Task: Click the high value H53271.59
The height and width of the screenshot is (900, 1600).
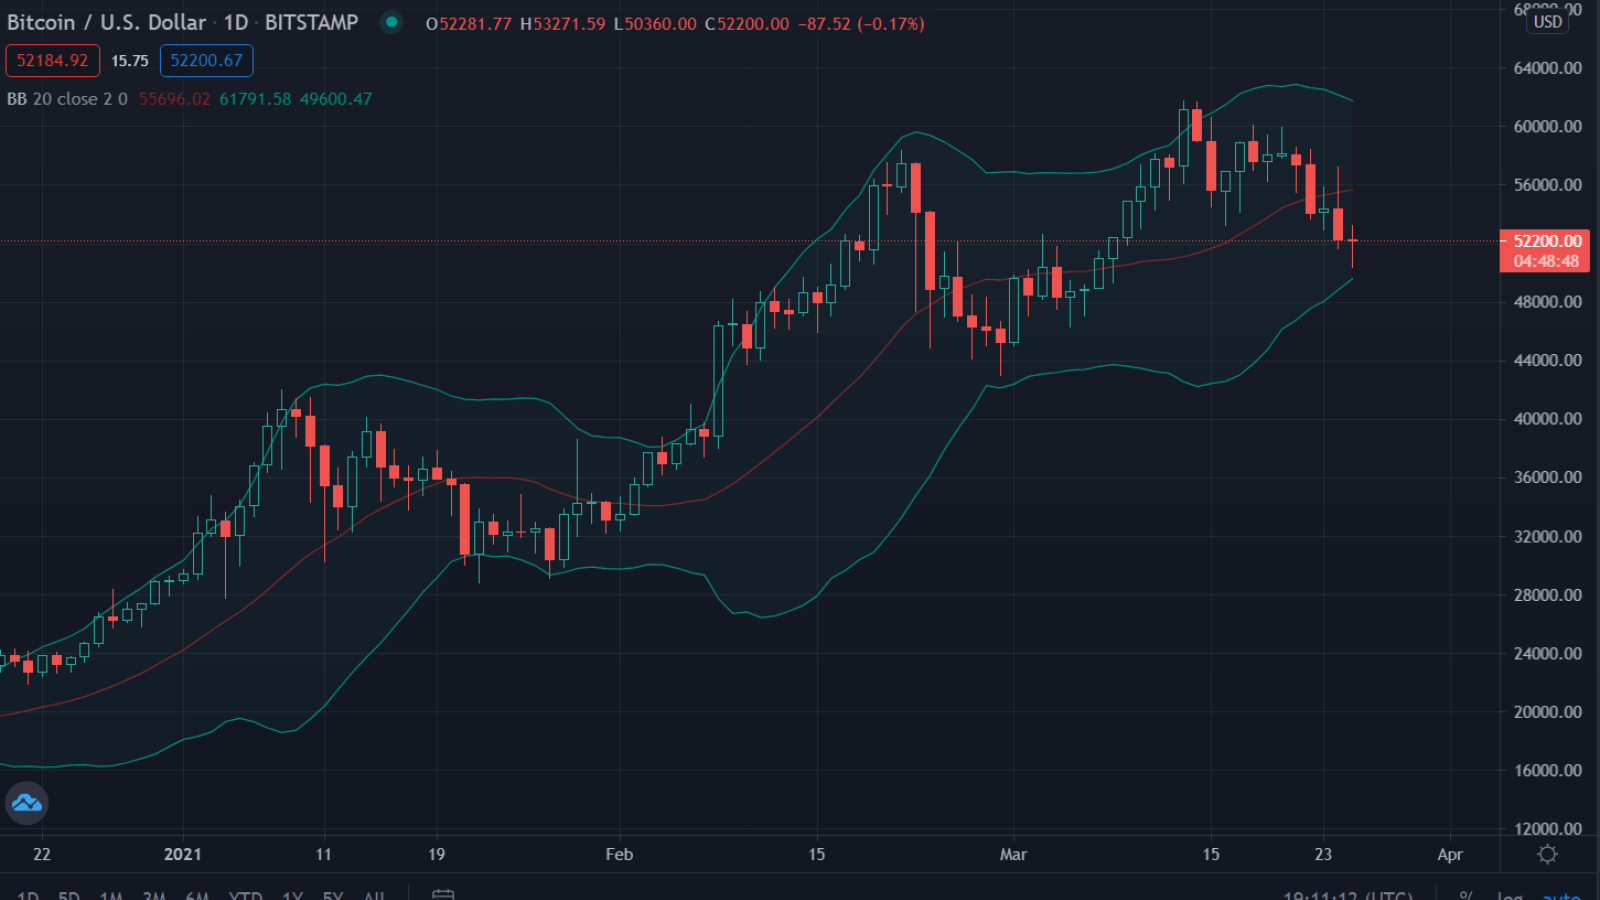Action: [563, 23]
